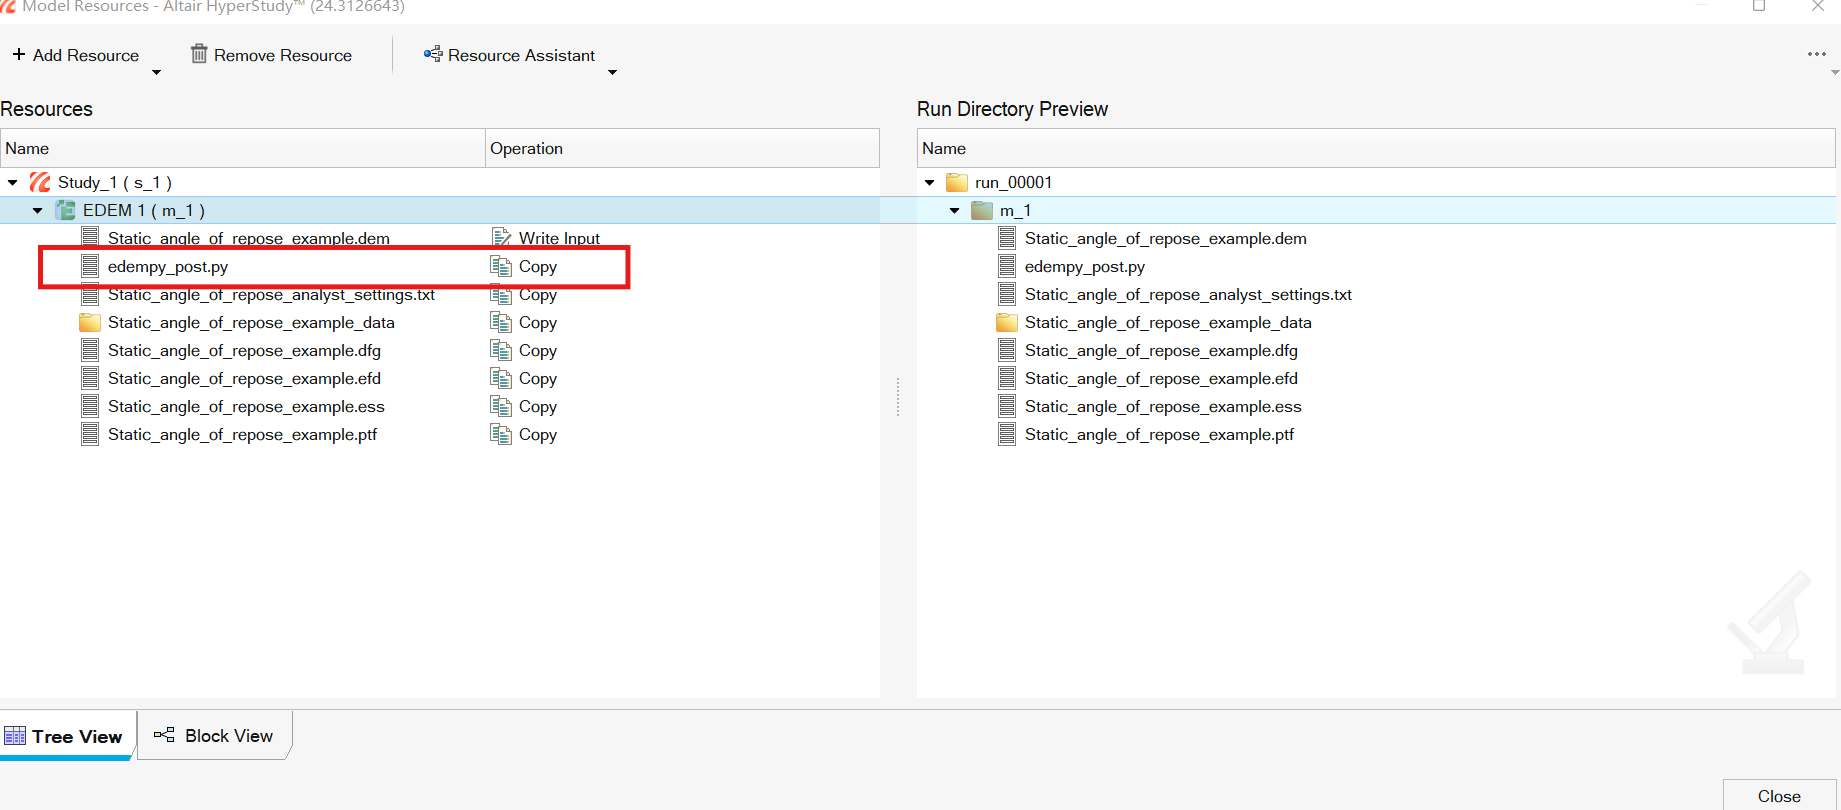Image resolution: width=1841 pixels, height=810 pixels.
Task: Select Static_angle_of_repose_example.dem file icon in Resources
Action: (x=90, y=238)
